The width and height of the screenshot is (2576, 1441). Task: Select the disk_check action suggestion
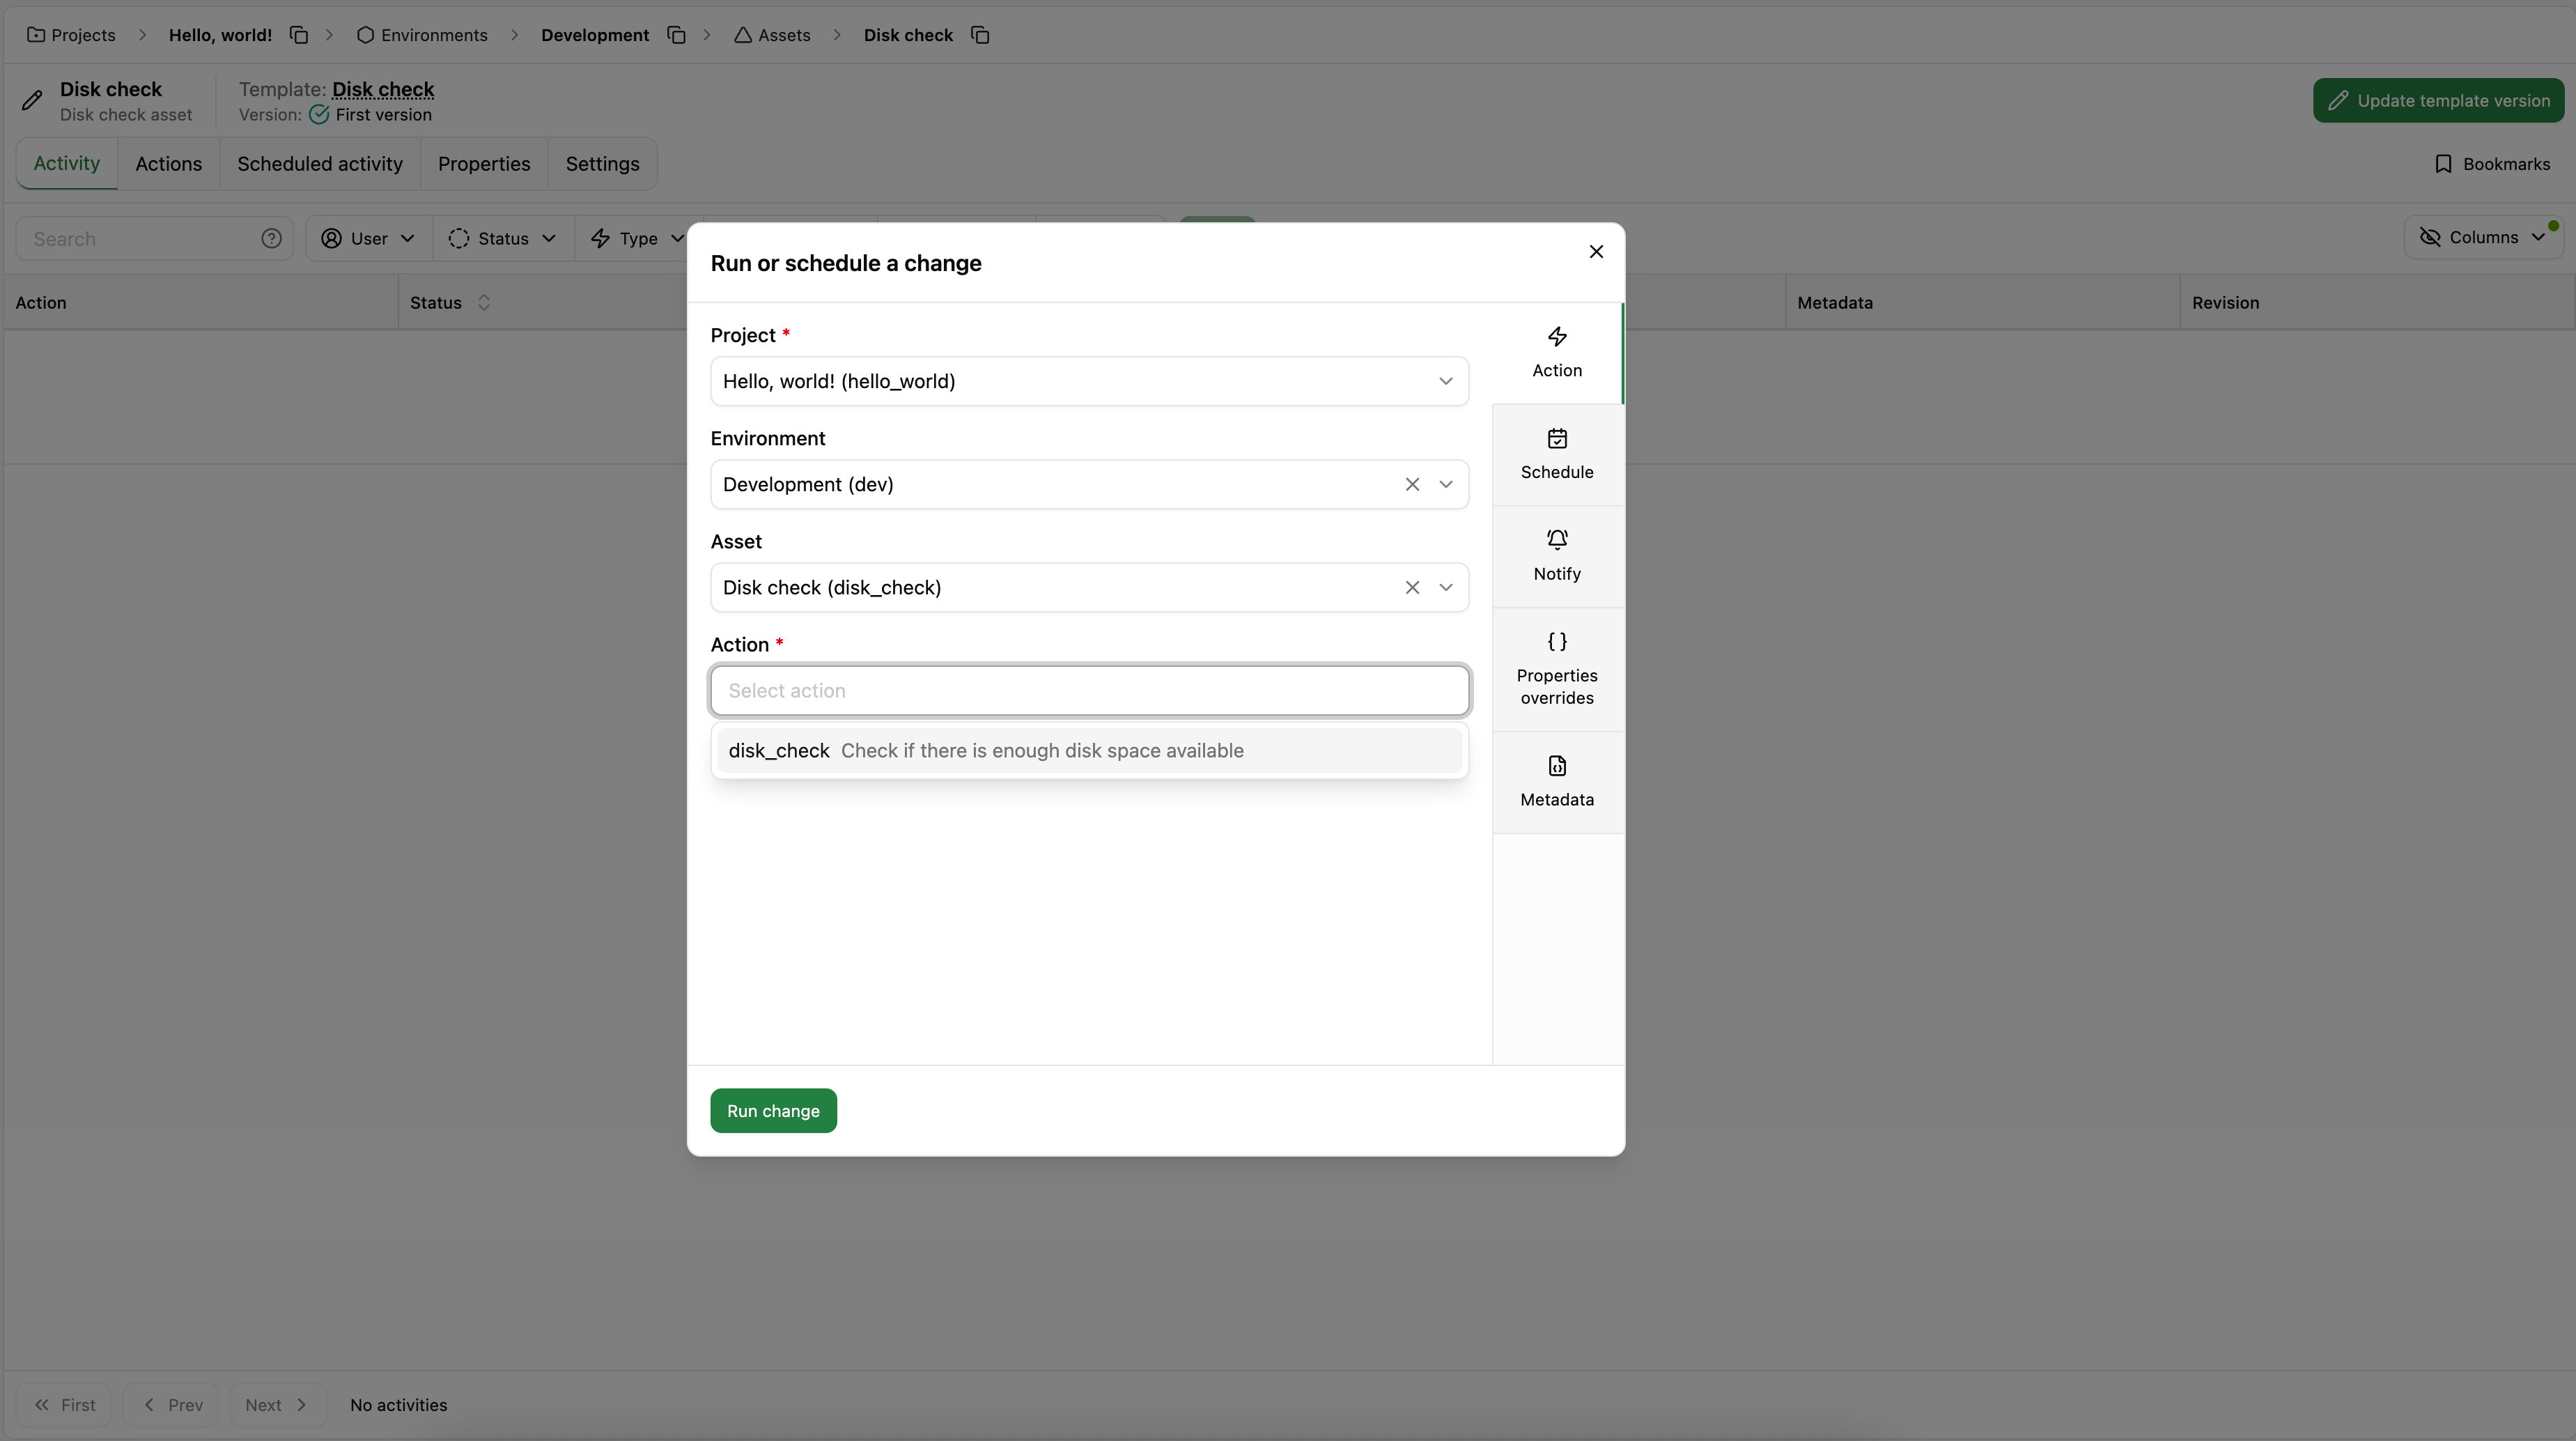pyautogui.click(x=1089, y=750)
